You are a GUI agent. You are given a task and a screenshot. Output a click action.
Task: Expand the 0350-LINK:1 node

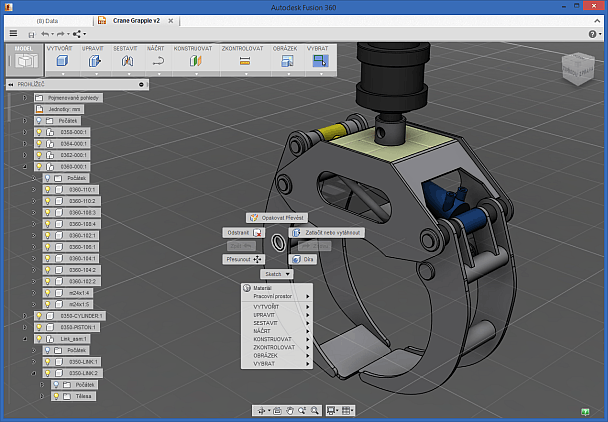coord(34,362)
